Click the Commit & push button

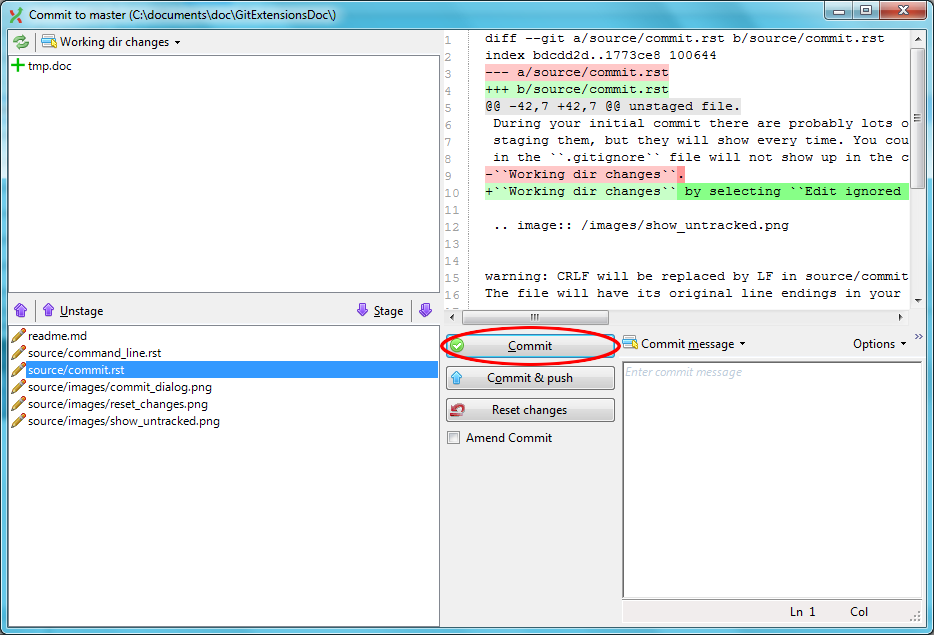[530, 378]
